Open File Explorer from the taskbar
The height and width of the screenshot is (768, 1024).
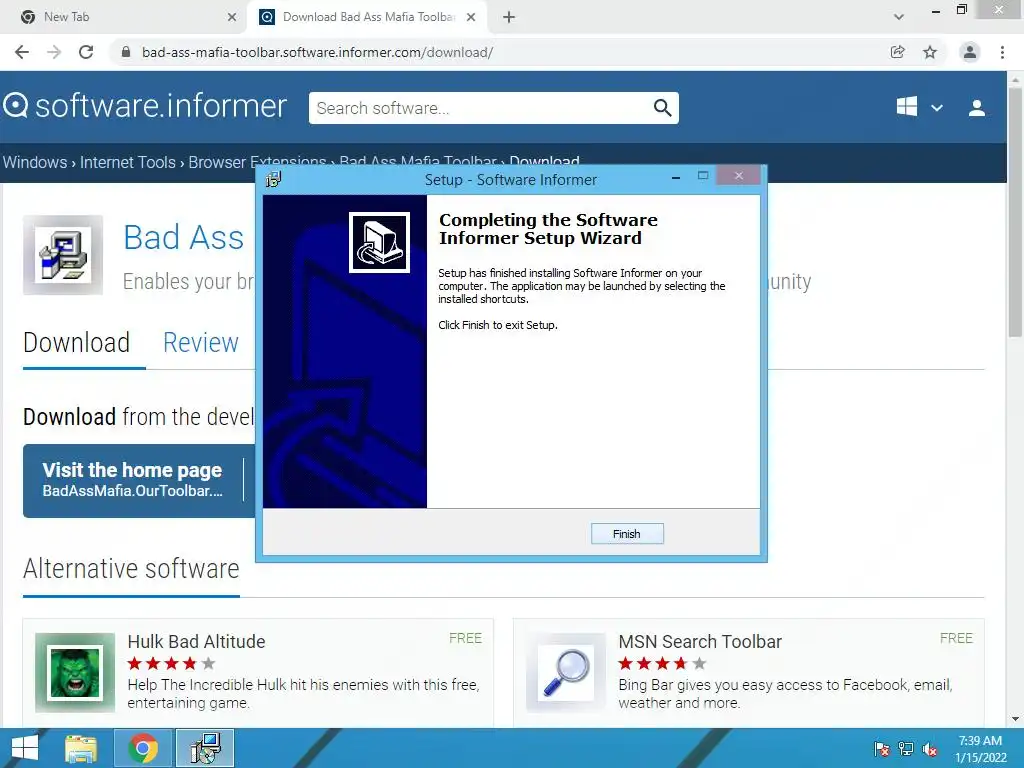(x=81, y=748)
